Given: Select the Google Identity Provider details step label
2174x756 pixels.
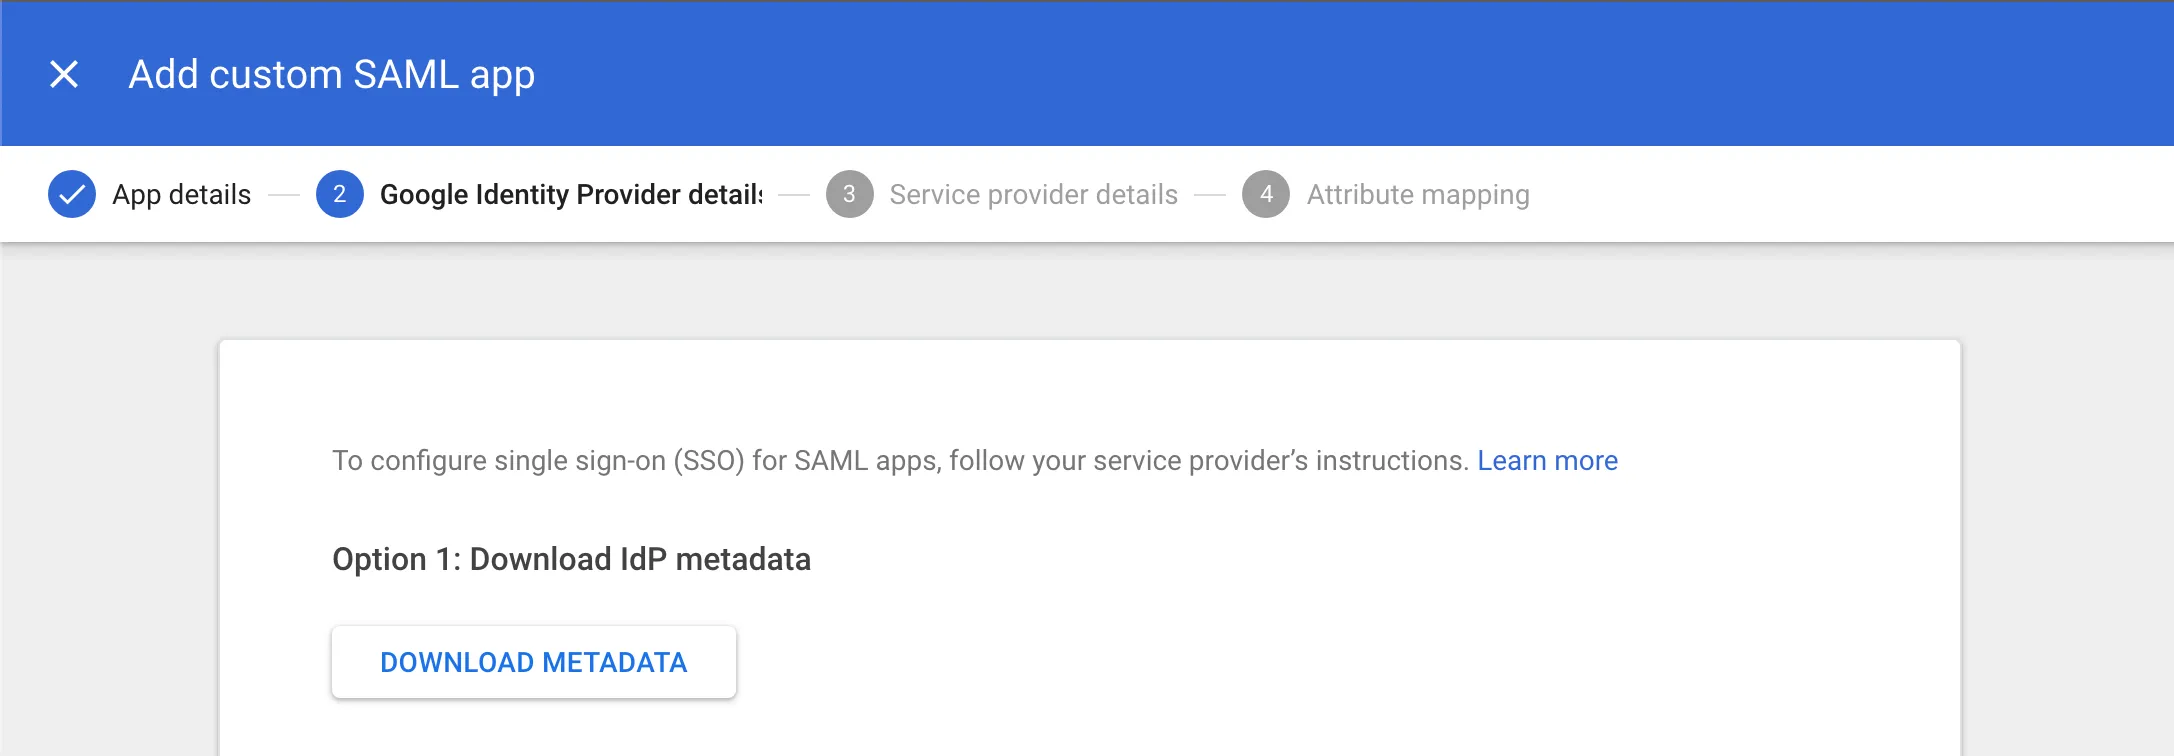Looking at the screenshot, I should click(570, 194).
